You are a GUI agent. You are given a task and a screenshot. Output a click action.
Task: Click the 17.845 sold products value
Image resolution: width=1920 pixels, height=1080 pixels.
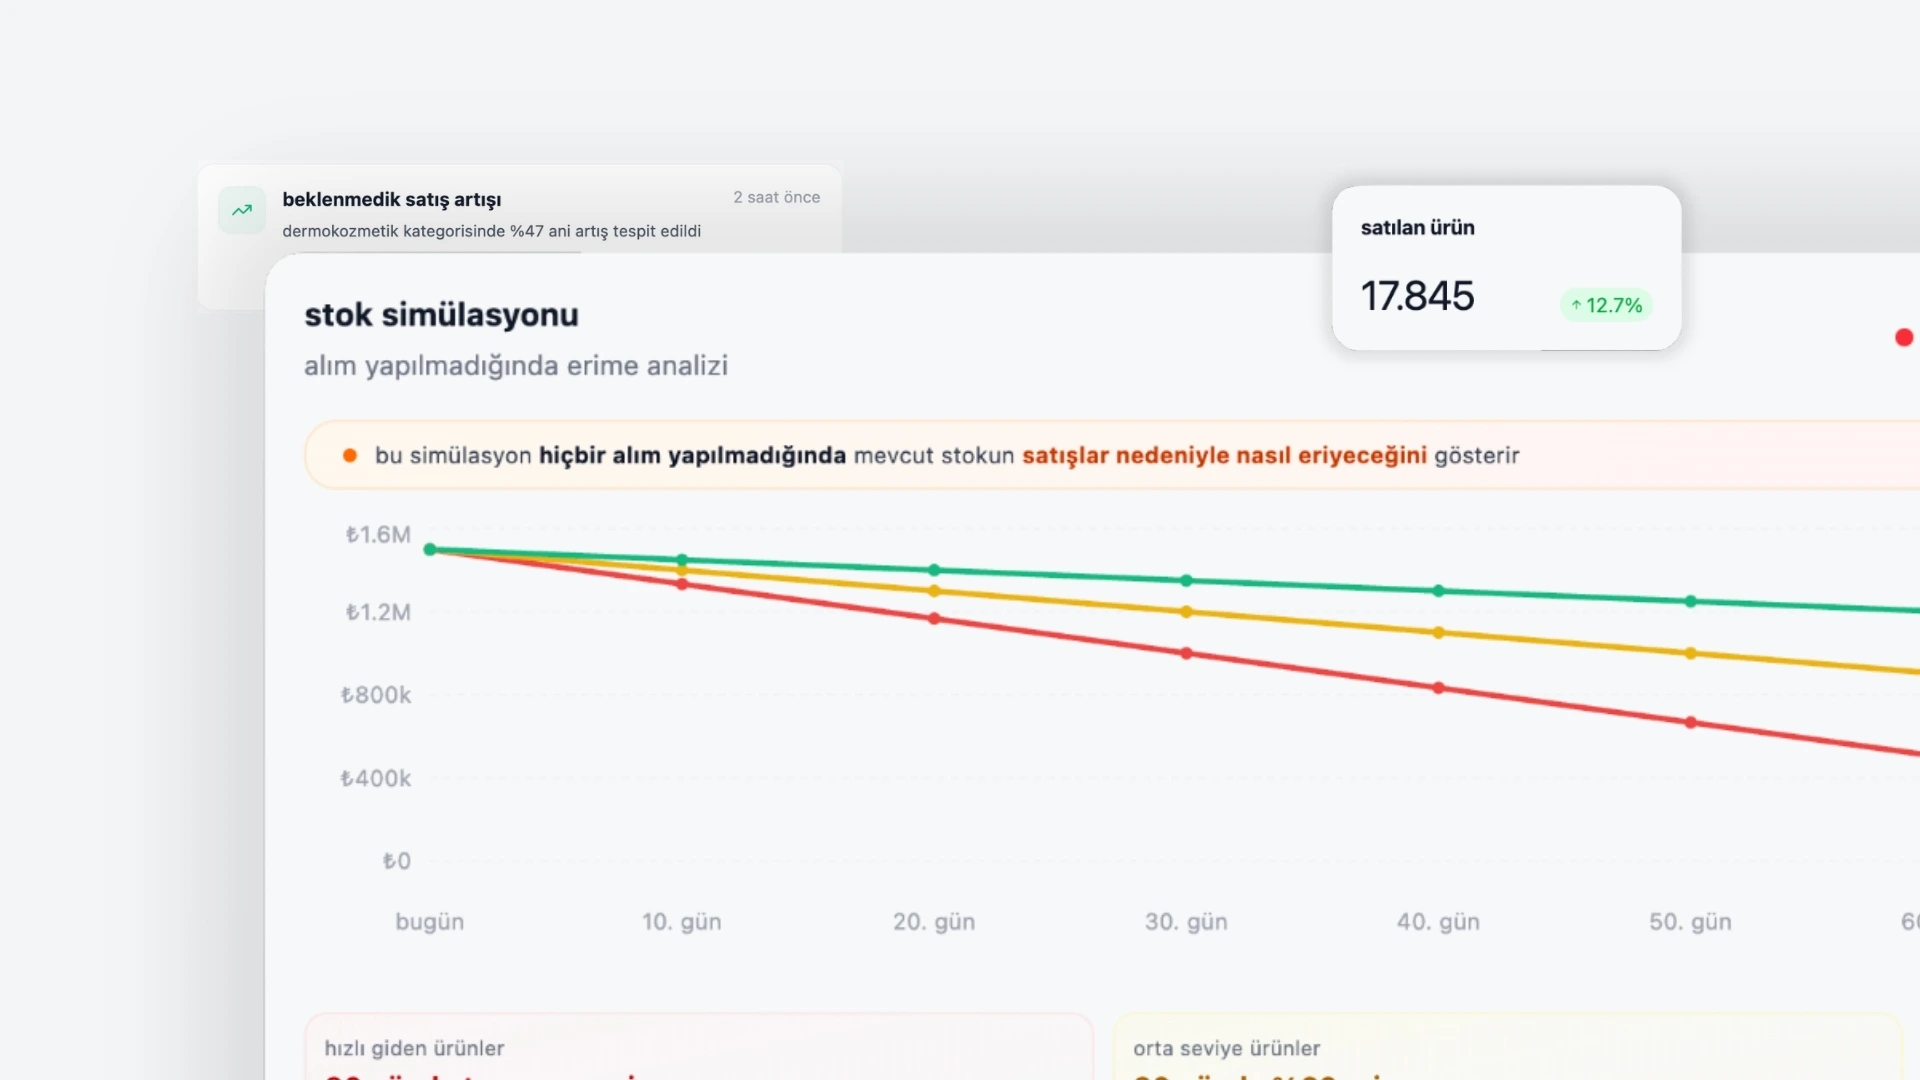click(x=1417, y=296)
